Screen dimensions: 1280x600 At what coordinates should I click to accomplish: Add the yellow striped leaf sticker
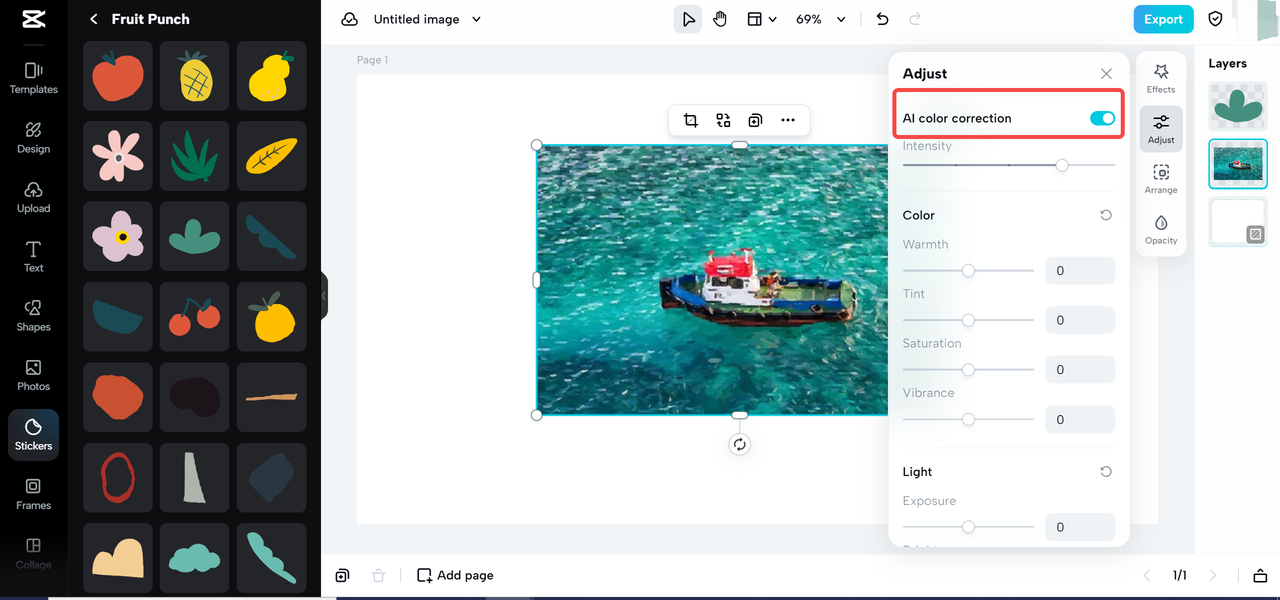(x=271, y=156)
